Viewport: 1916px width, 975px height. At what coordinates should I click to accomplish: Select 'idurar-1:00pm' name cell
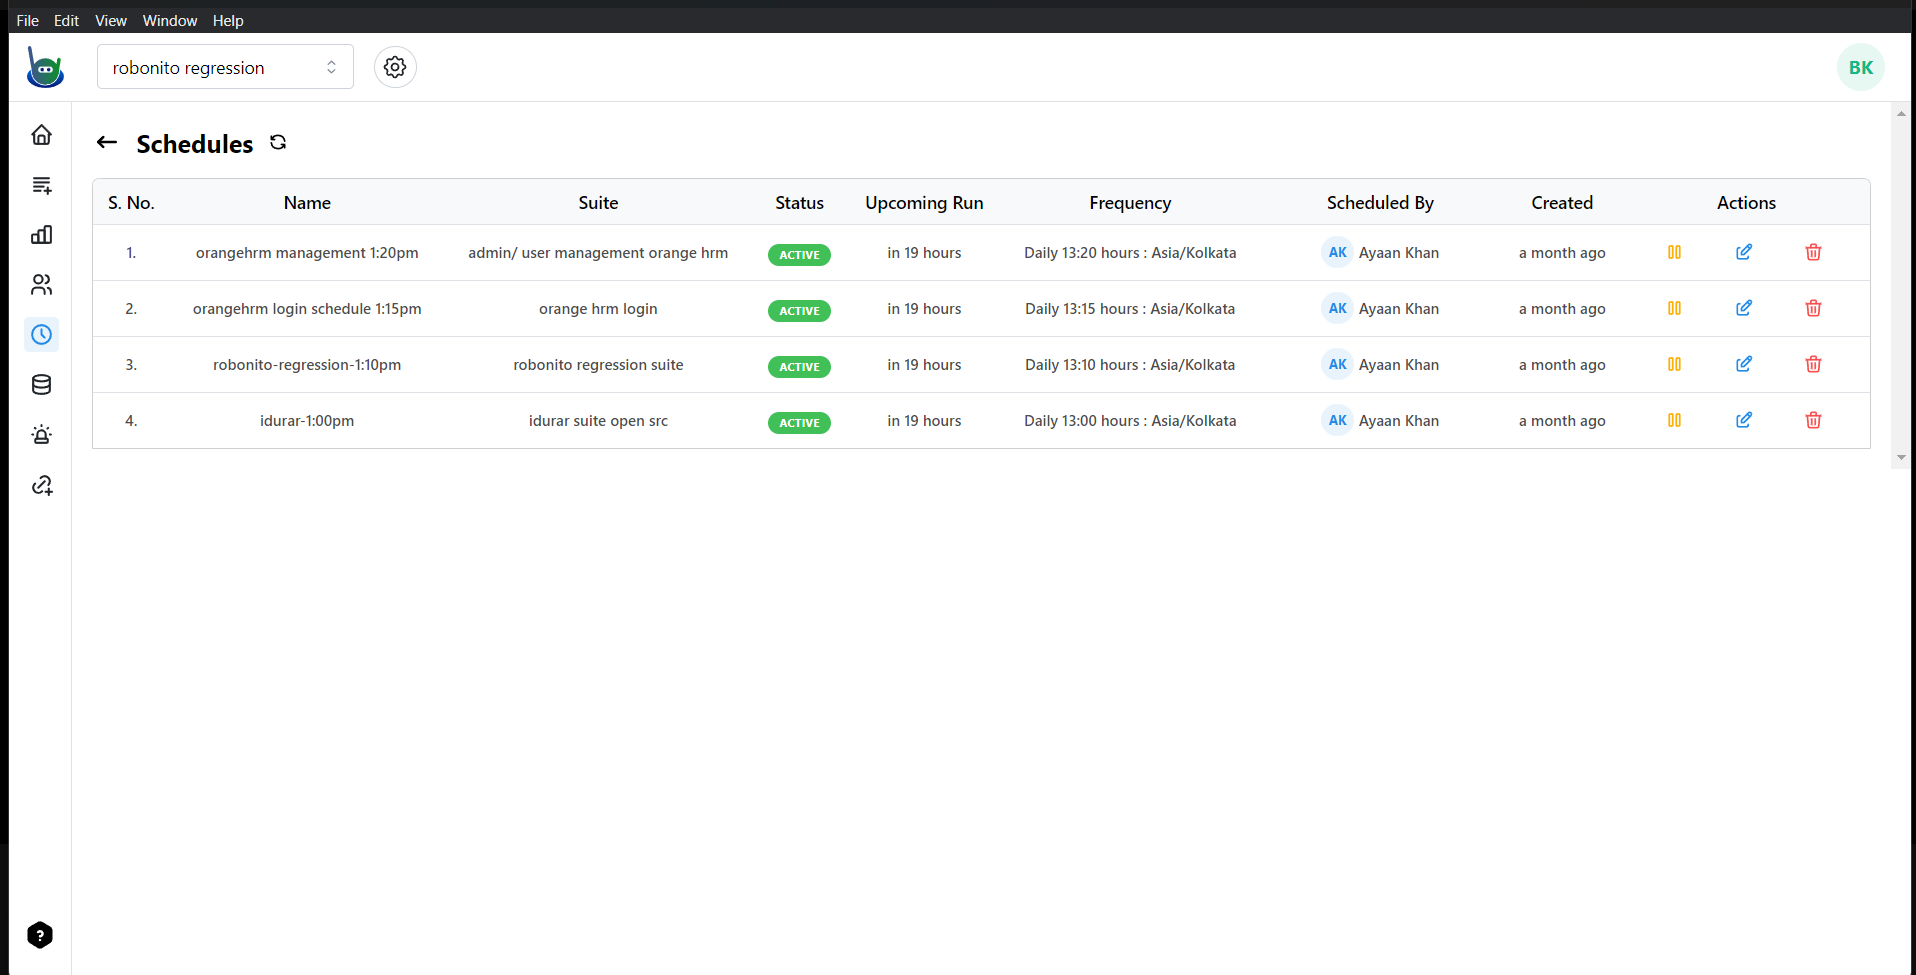click(x=307, y=421)
